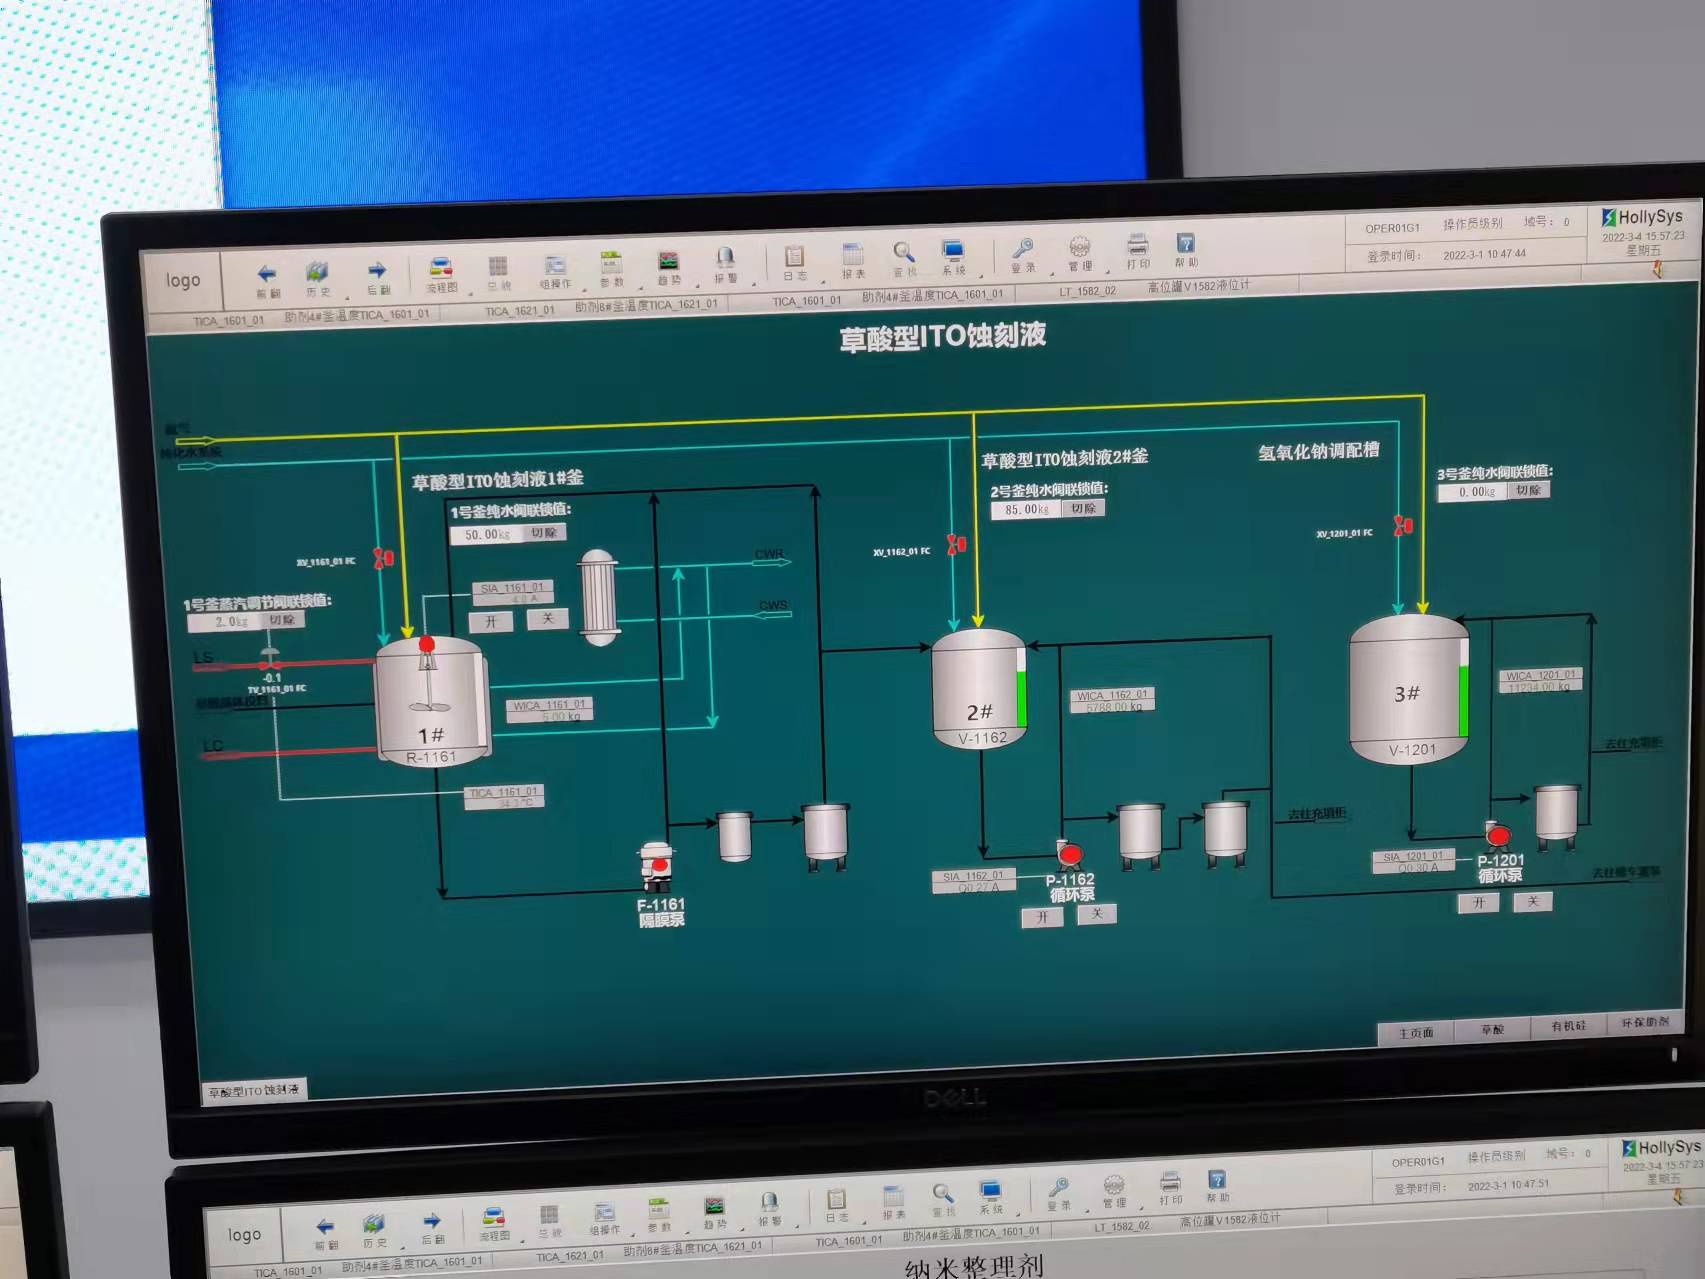Edit the 2.0kg steam interlock value field

(x=226, y=622)
